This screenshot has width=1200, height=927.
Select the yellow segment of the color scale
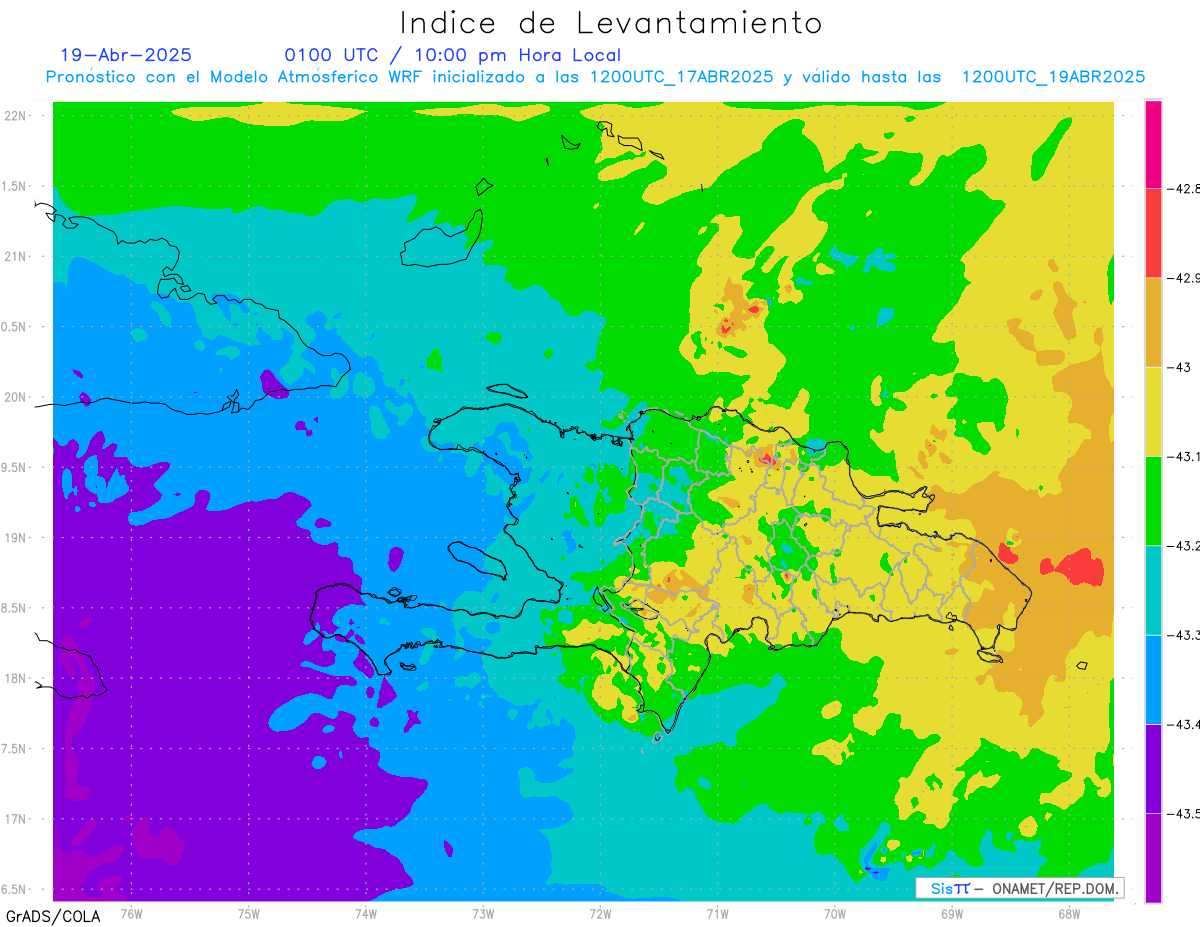(1153, 411)
